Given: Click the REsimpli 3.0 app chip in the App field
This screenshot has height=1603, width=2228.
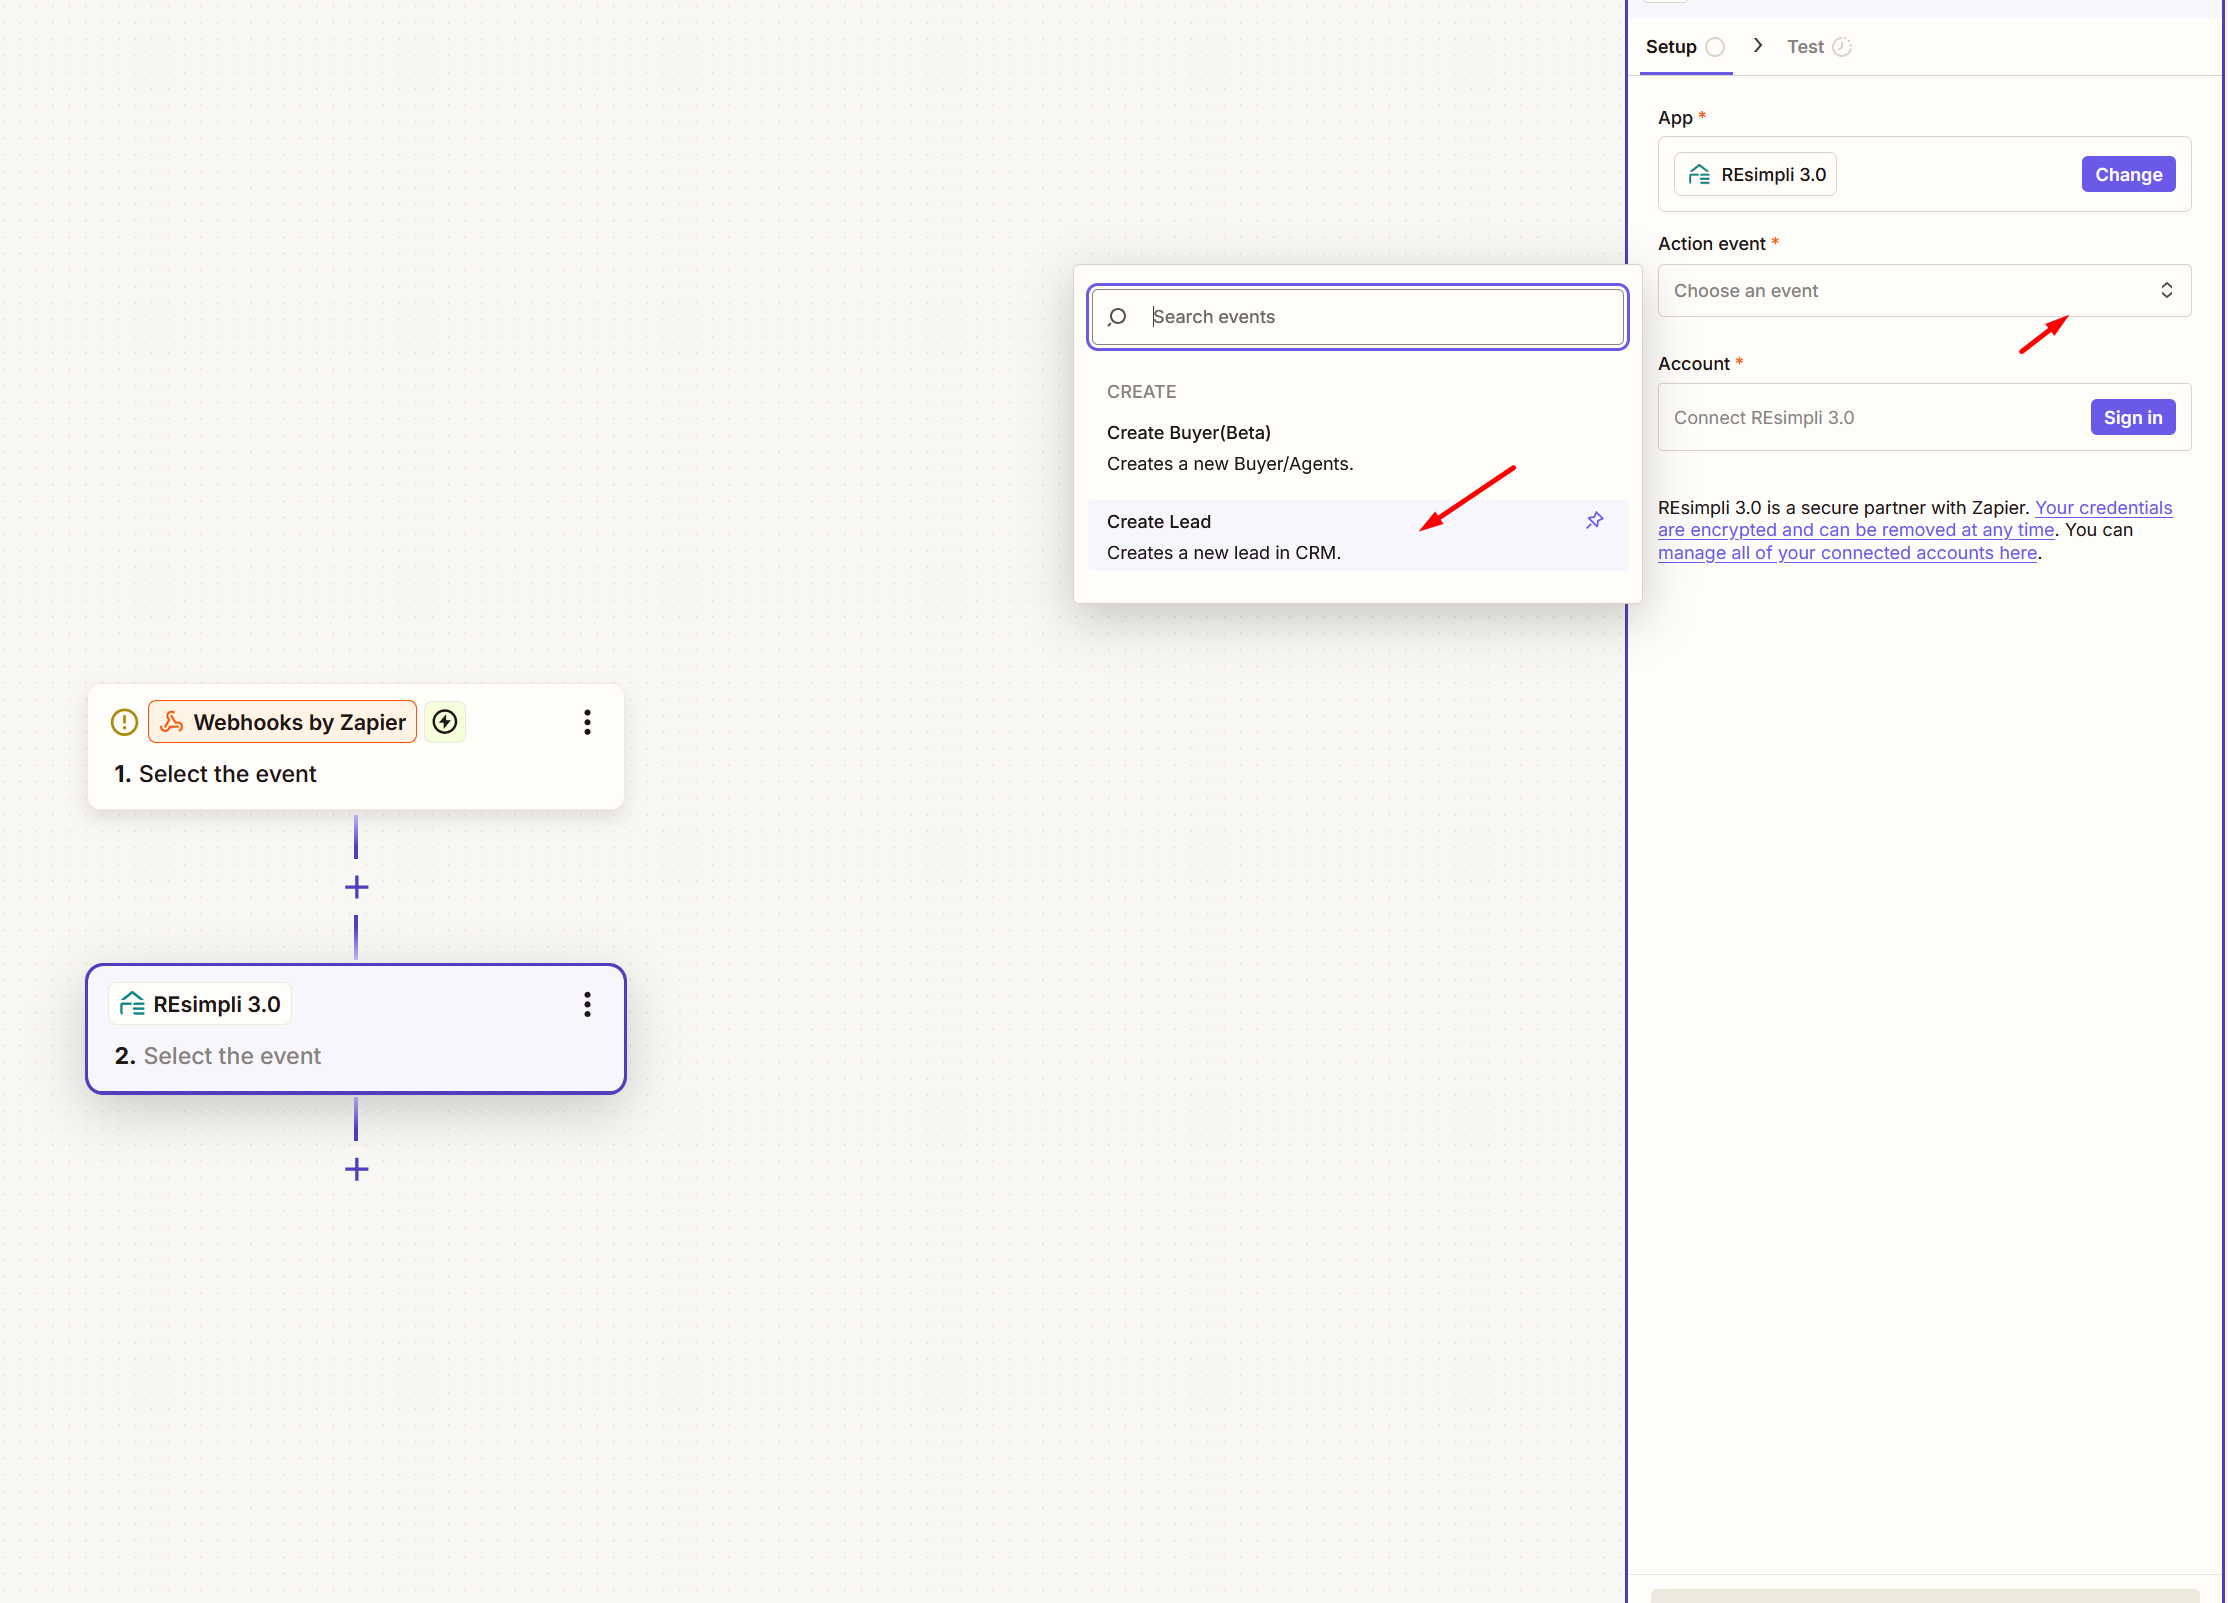Looking at the screenshot, I should pyautogui.click(x=1755, y=175).
